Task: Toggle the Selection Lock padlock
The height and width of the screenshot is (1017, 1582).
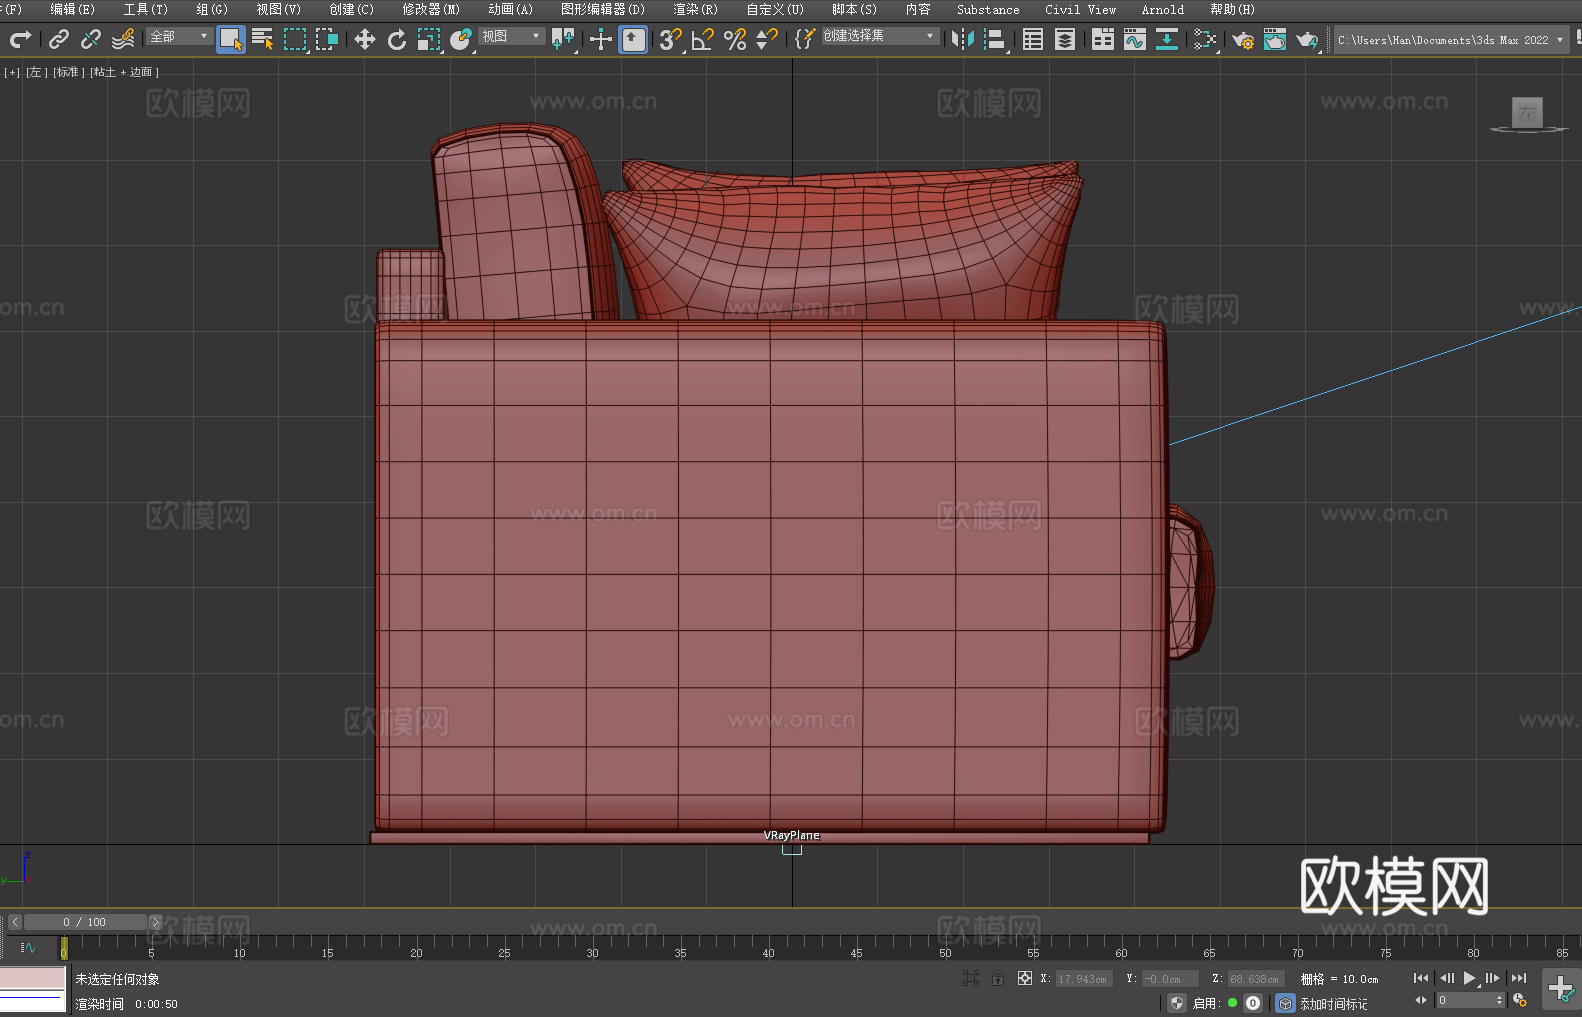Action: (x=998, y=978)
